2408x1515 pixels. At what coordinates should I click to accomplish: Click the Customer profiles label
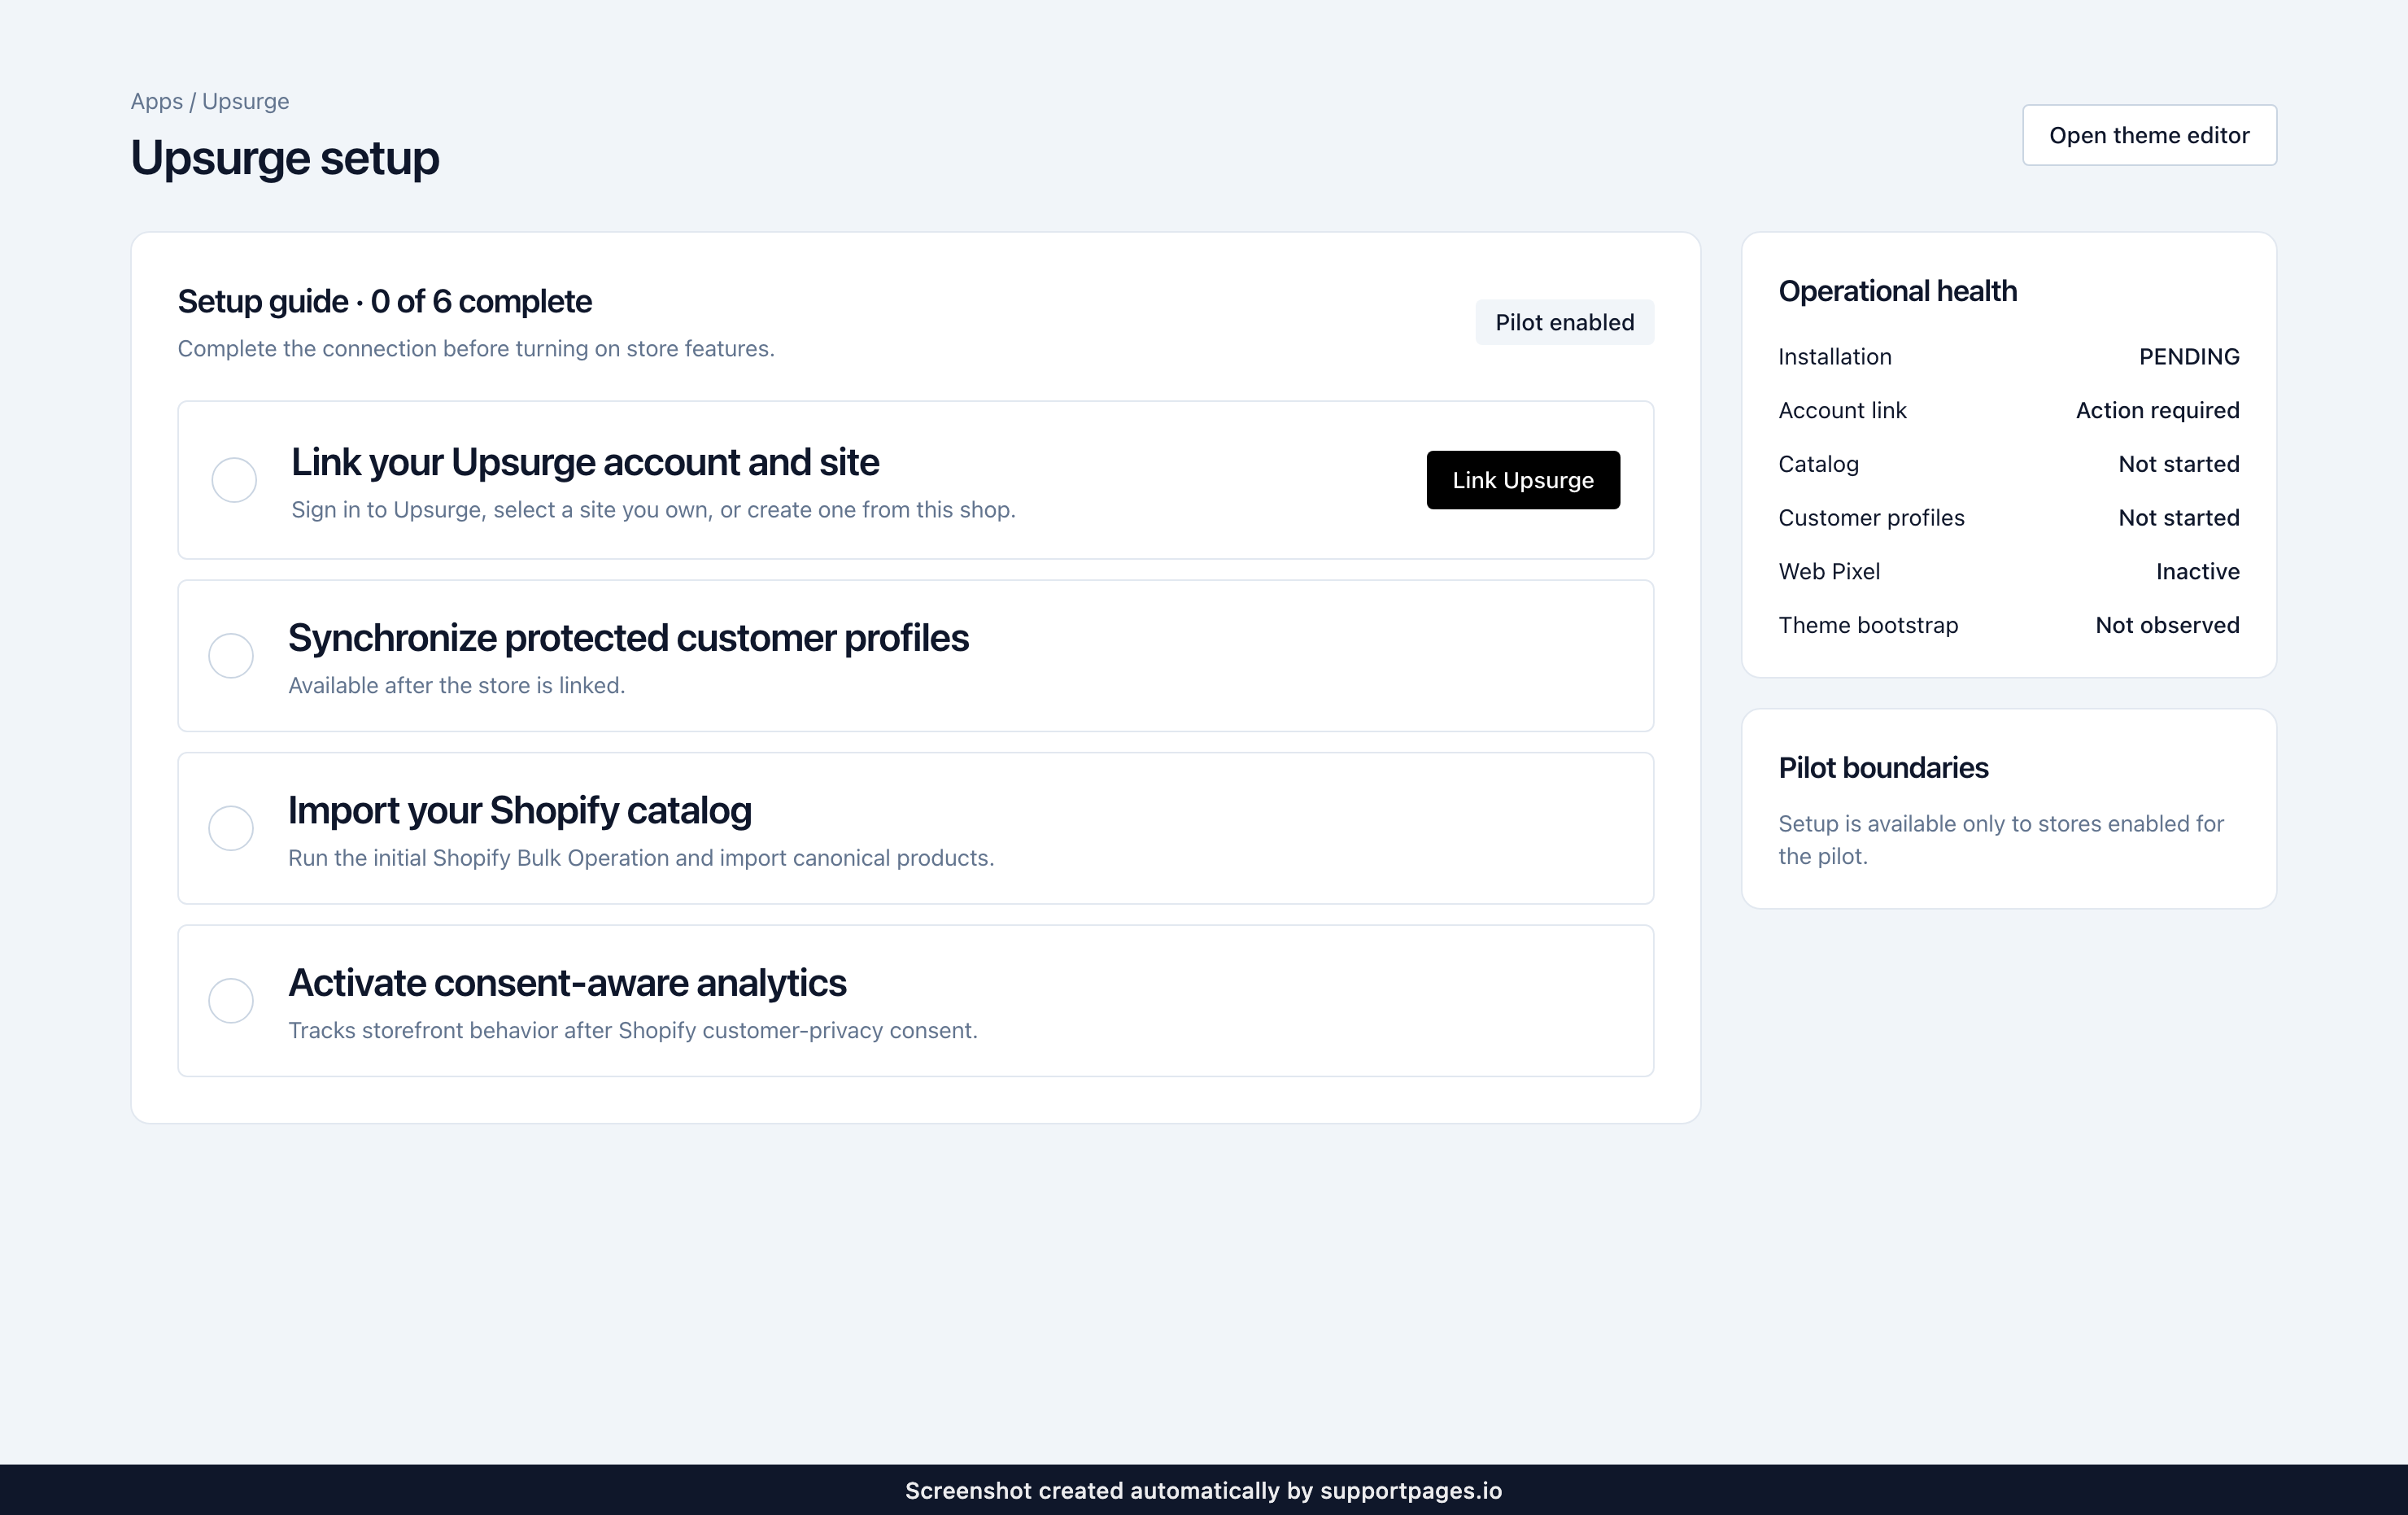(1871, 518)
